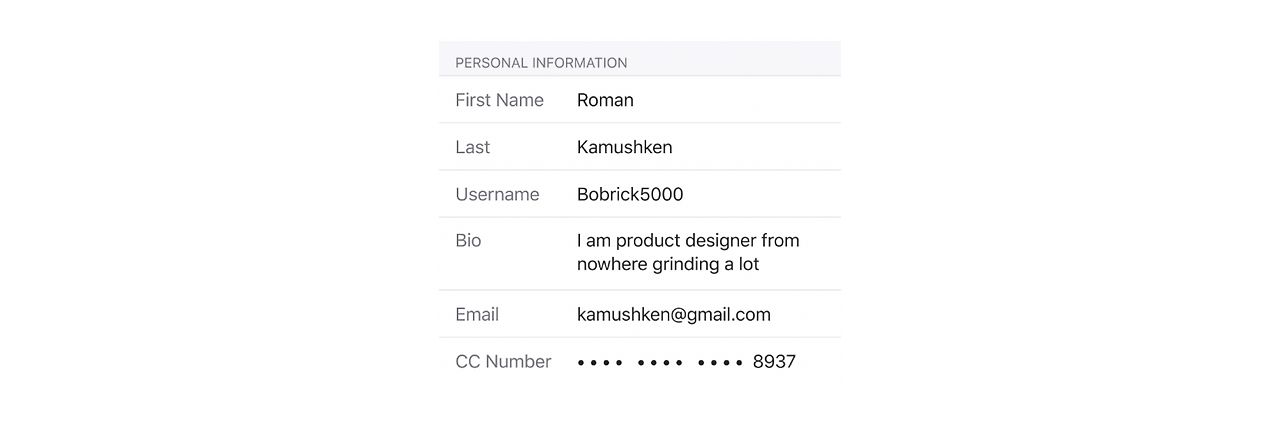
Task: Edit the Username value Bobrick5000
Action: click(x=630, y=194)
